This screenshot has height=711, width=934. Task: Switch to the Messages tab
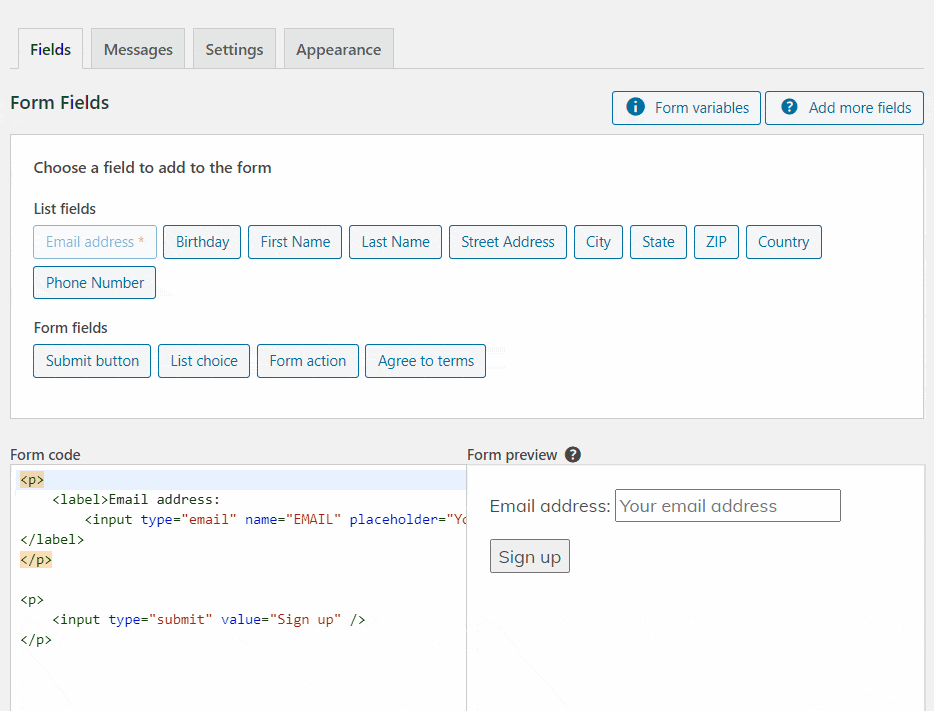[x=137, y=48]
